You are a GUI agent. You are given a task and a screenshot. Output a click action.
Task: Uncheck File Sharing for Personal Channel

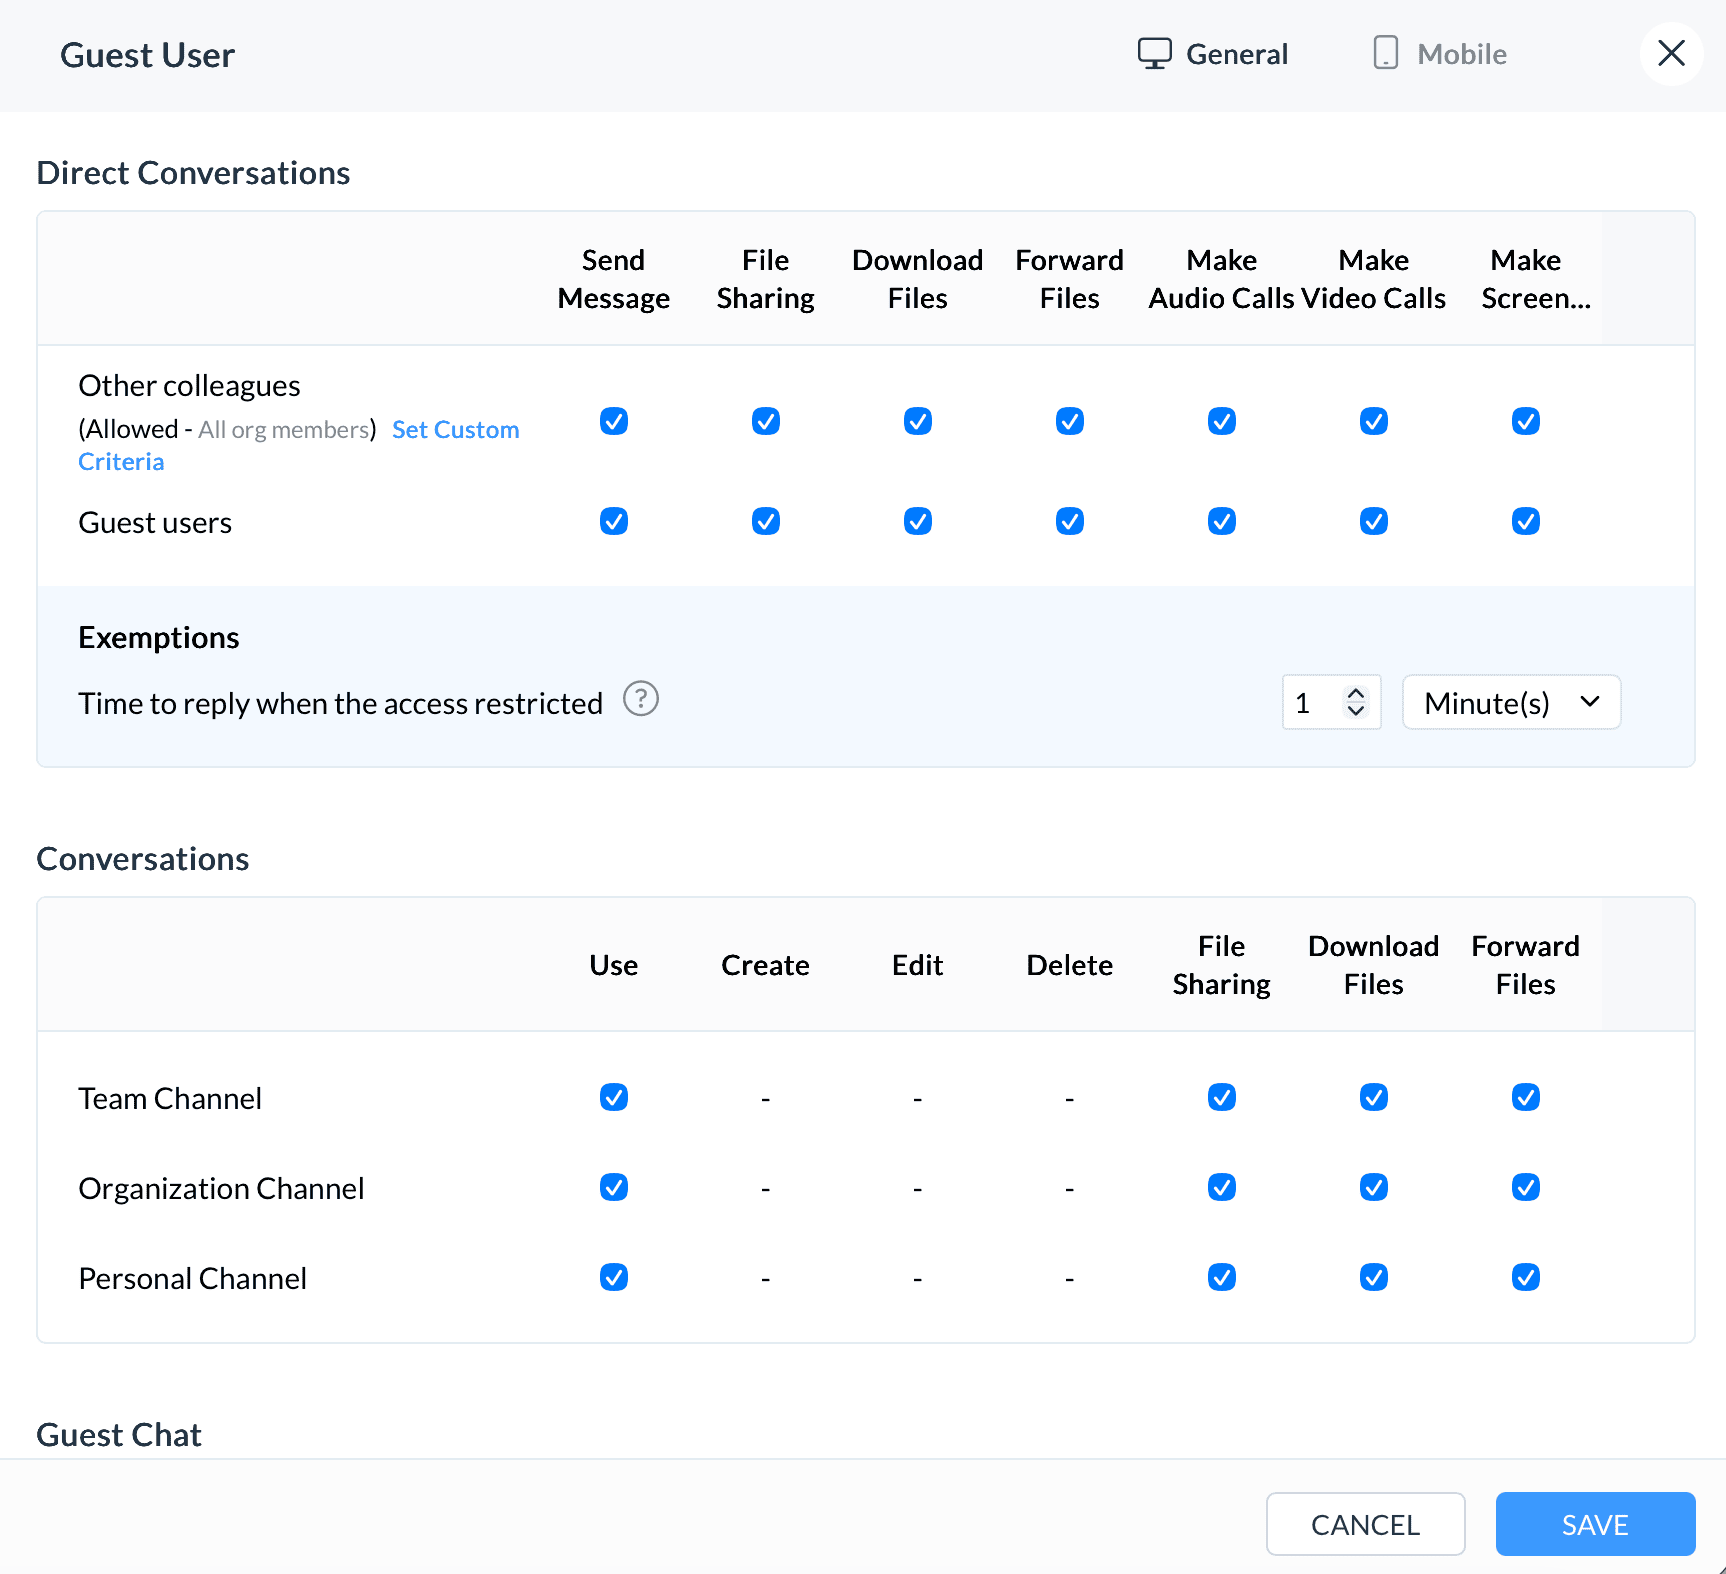(1222, 1277)
